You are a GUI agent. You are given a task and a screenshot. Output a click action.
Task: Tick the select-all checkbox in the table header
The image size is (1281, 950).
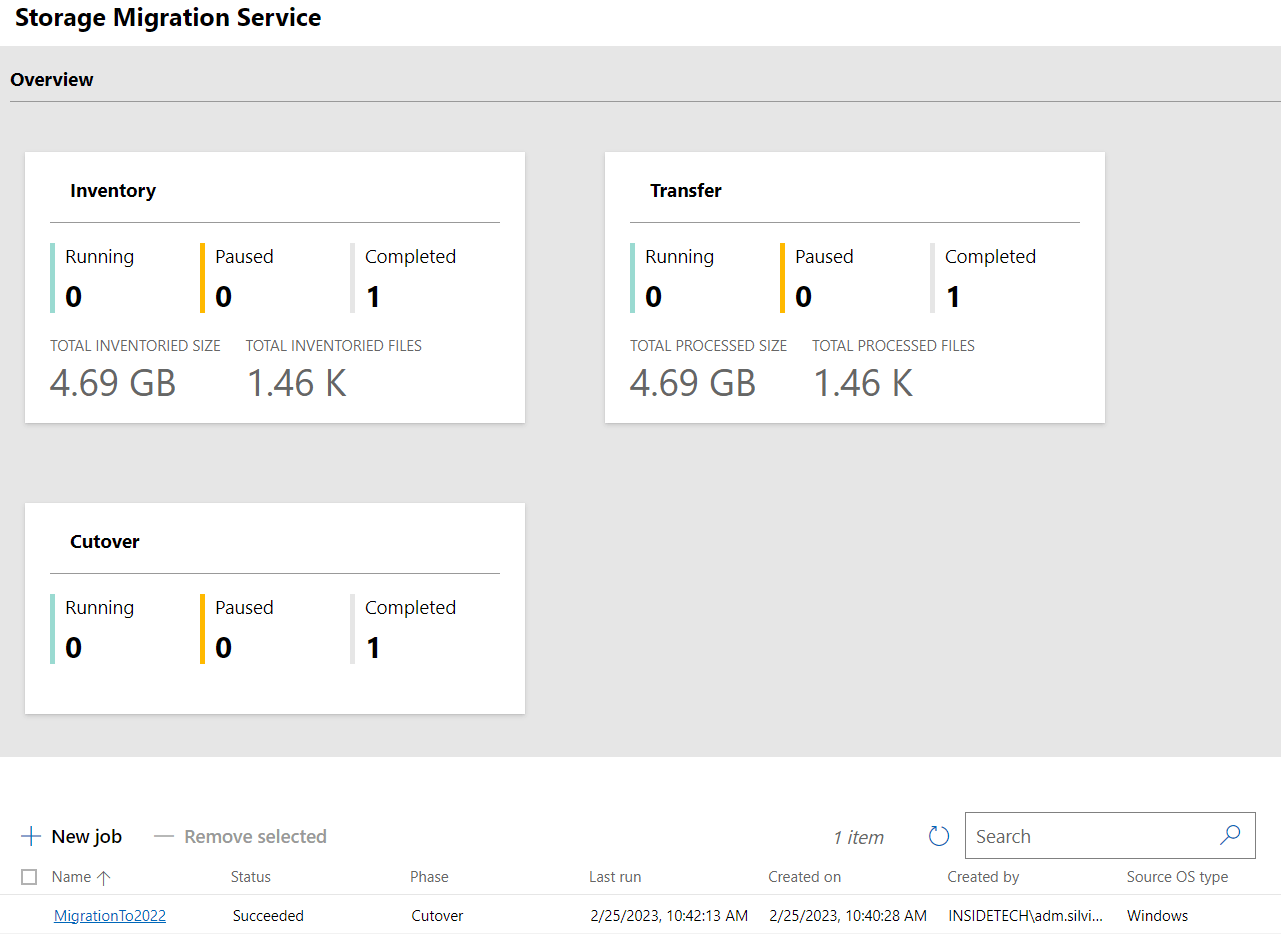pyautogui.click(x=29, y=877)
